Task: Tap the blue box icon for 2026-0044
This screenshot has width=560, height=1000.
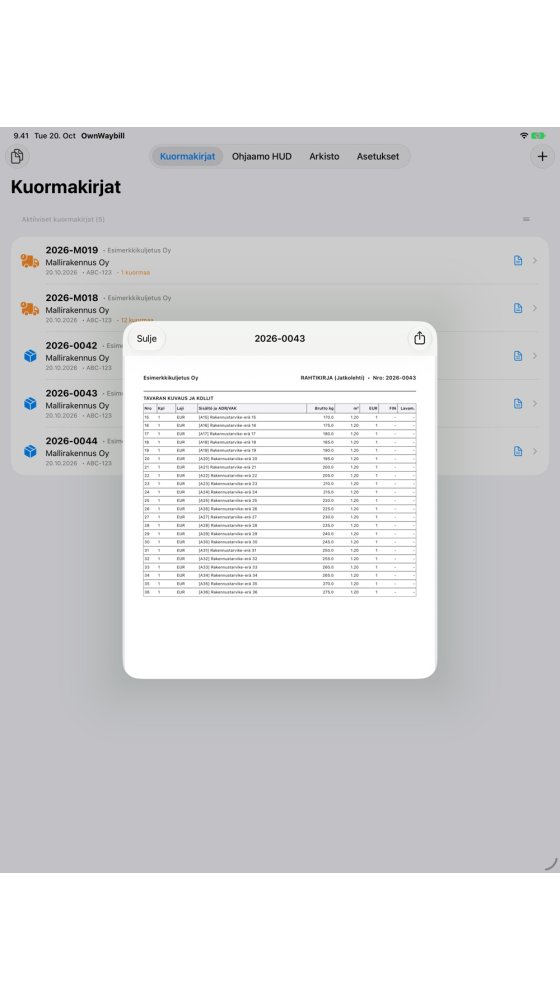Action: 30,452
